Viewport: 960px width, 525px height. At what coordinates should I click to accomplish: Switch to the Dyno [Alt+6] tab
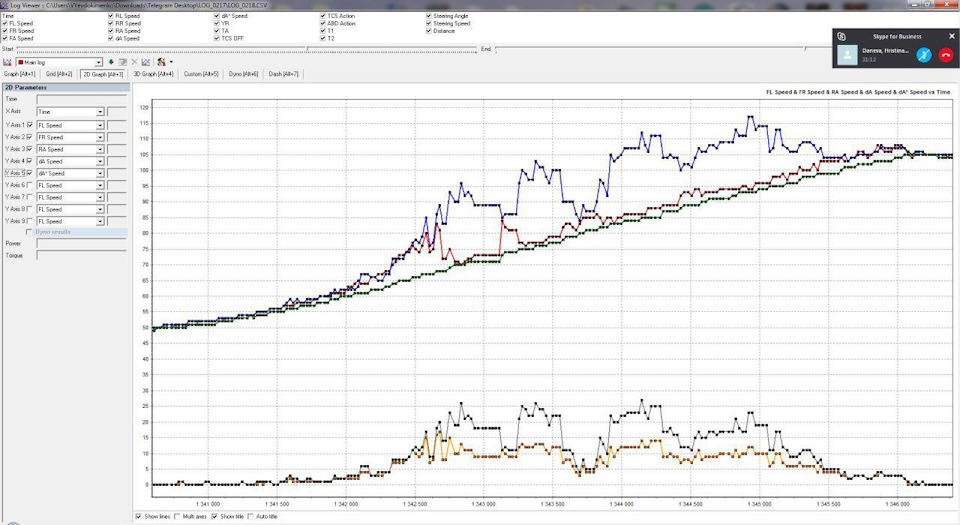click(244, 74)
